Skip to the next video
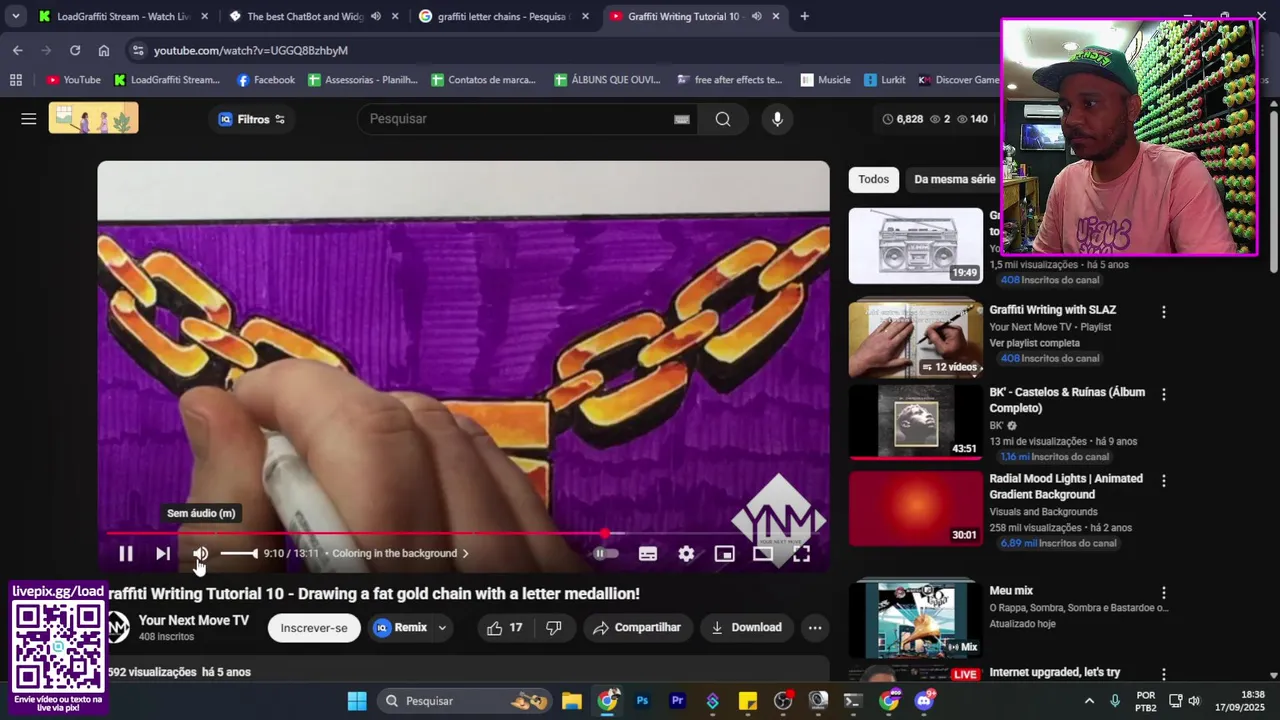The image size is (1280, 720). pyautogui.click(x=163, y=553)
